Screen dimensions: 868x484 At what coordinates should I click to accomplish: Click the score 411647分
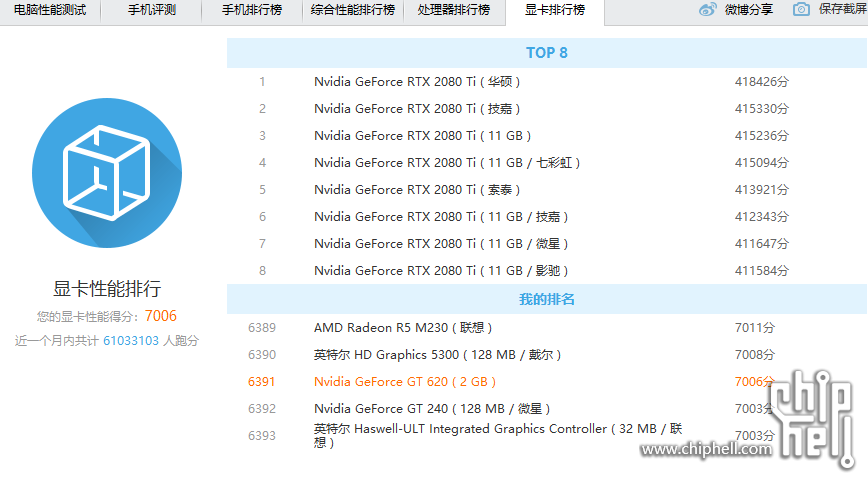pos(762,244)
